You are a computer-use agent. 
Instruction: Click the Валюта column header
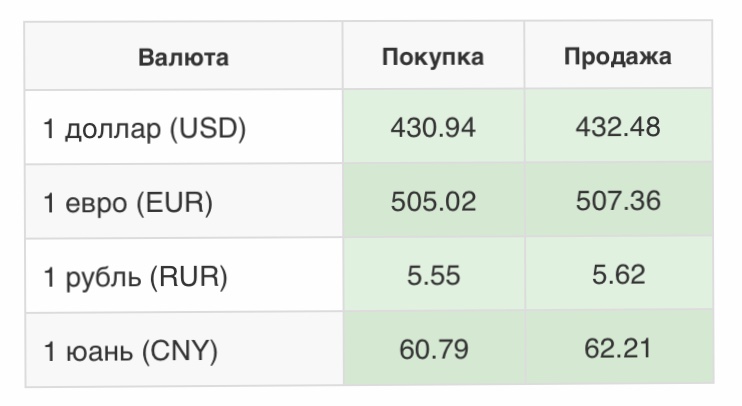coord(183,57)
